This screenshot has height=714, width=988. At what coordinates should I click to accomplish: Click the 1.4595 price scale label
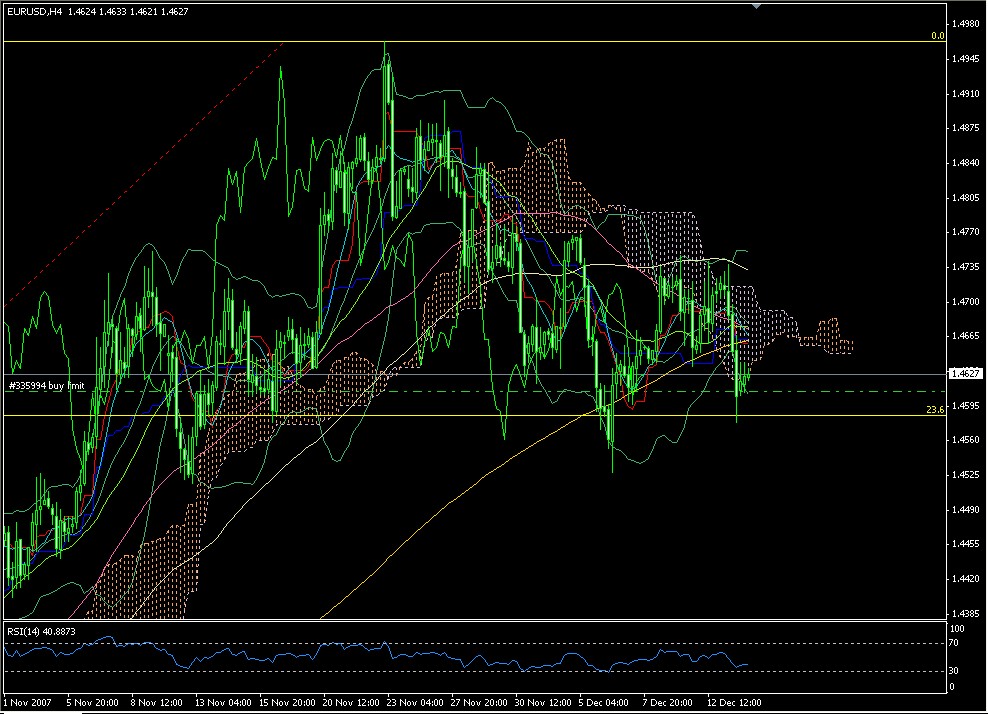pyautogui.click(x=965, y=405)
